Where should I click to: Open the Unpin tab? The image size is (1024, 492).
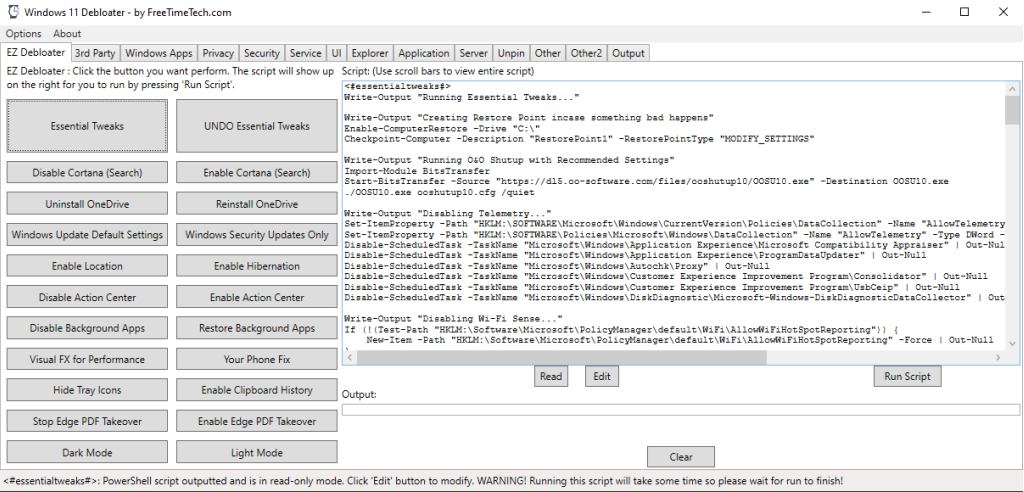point(511,54)
